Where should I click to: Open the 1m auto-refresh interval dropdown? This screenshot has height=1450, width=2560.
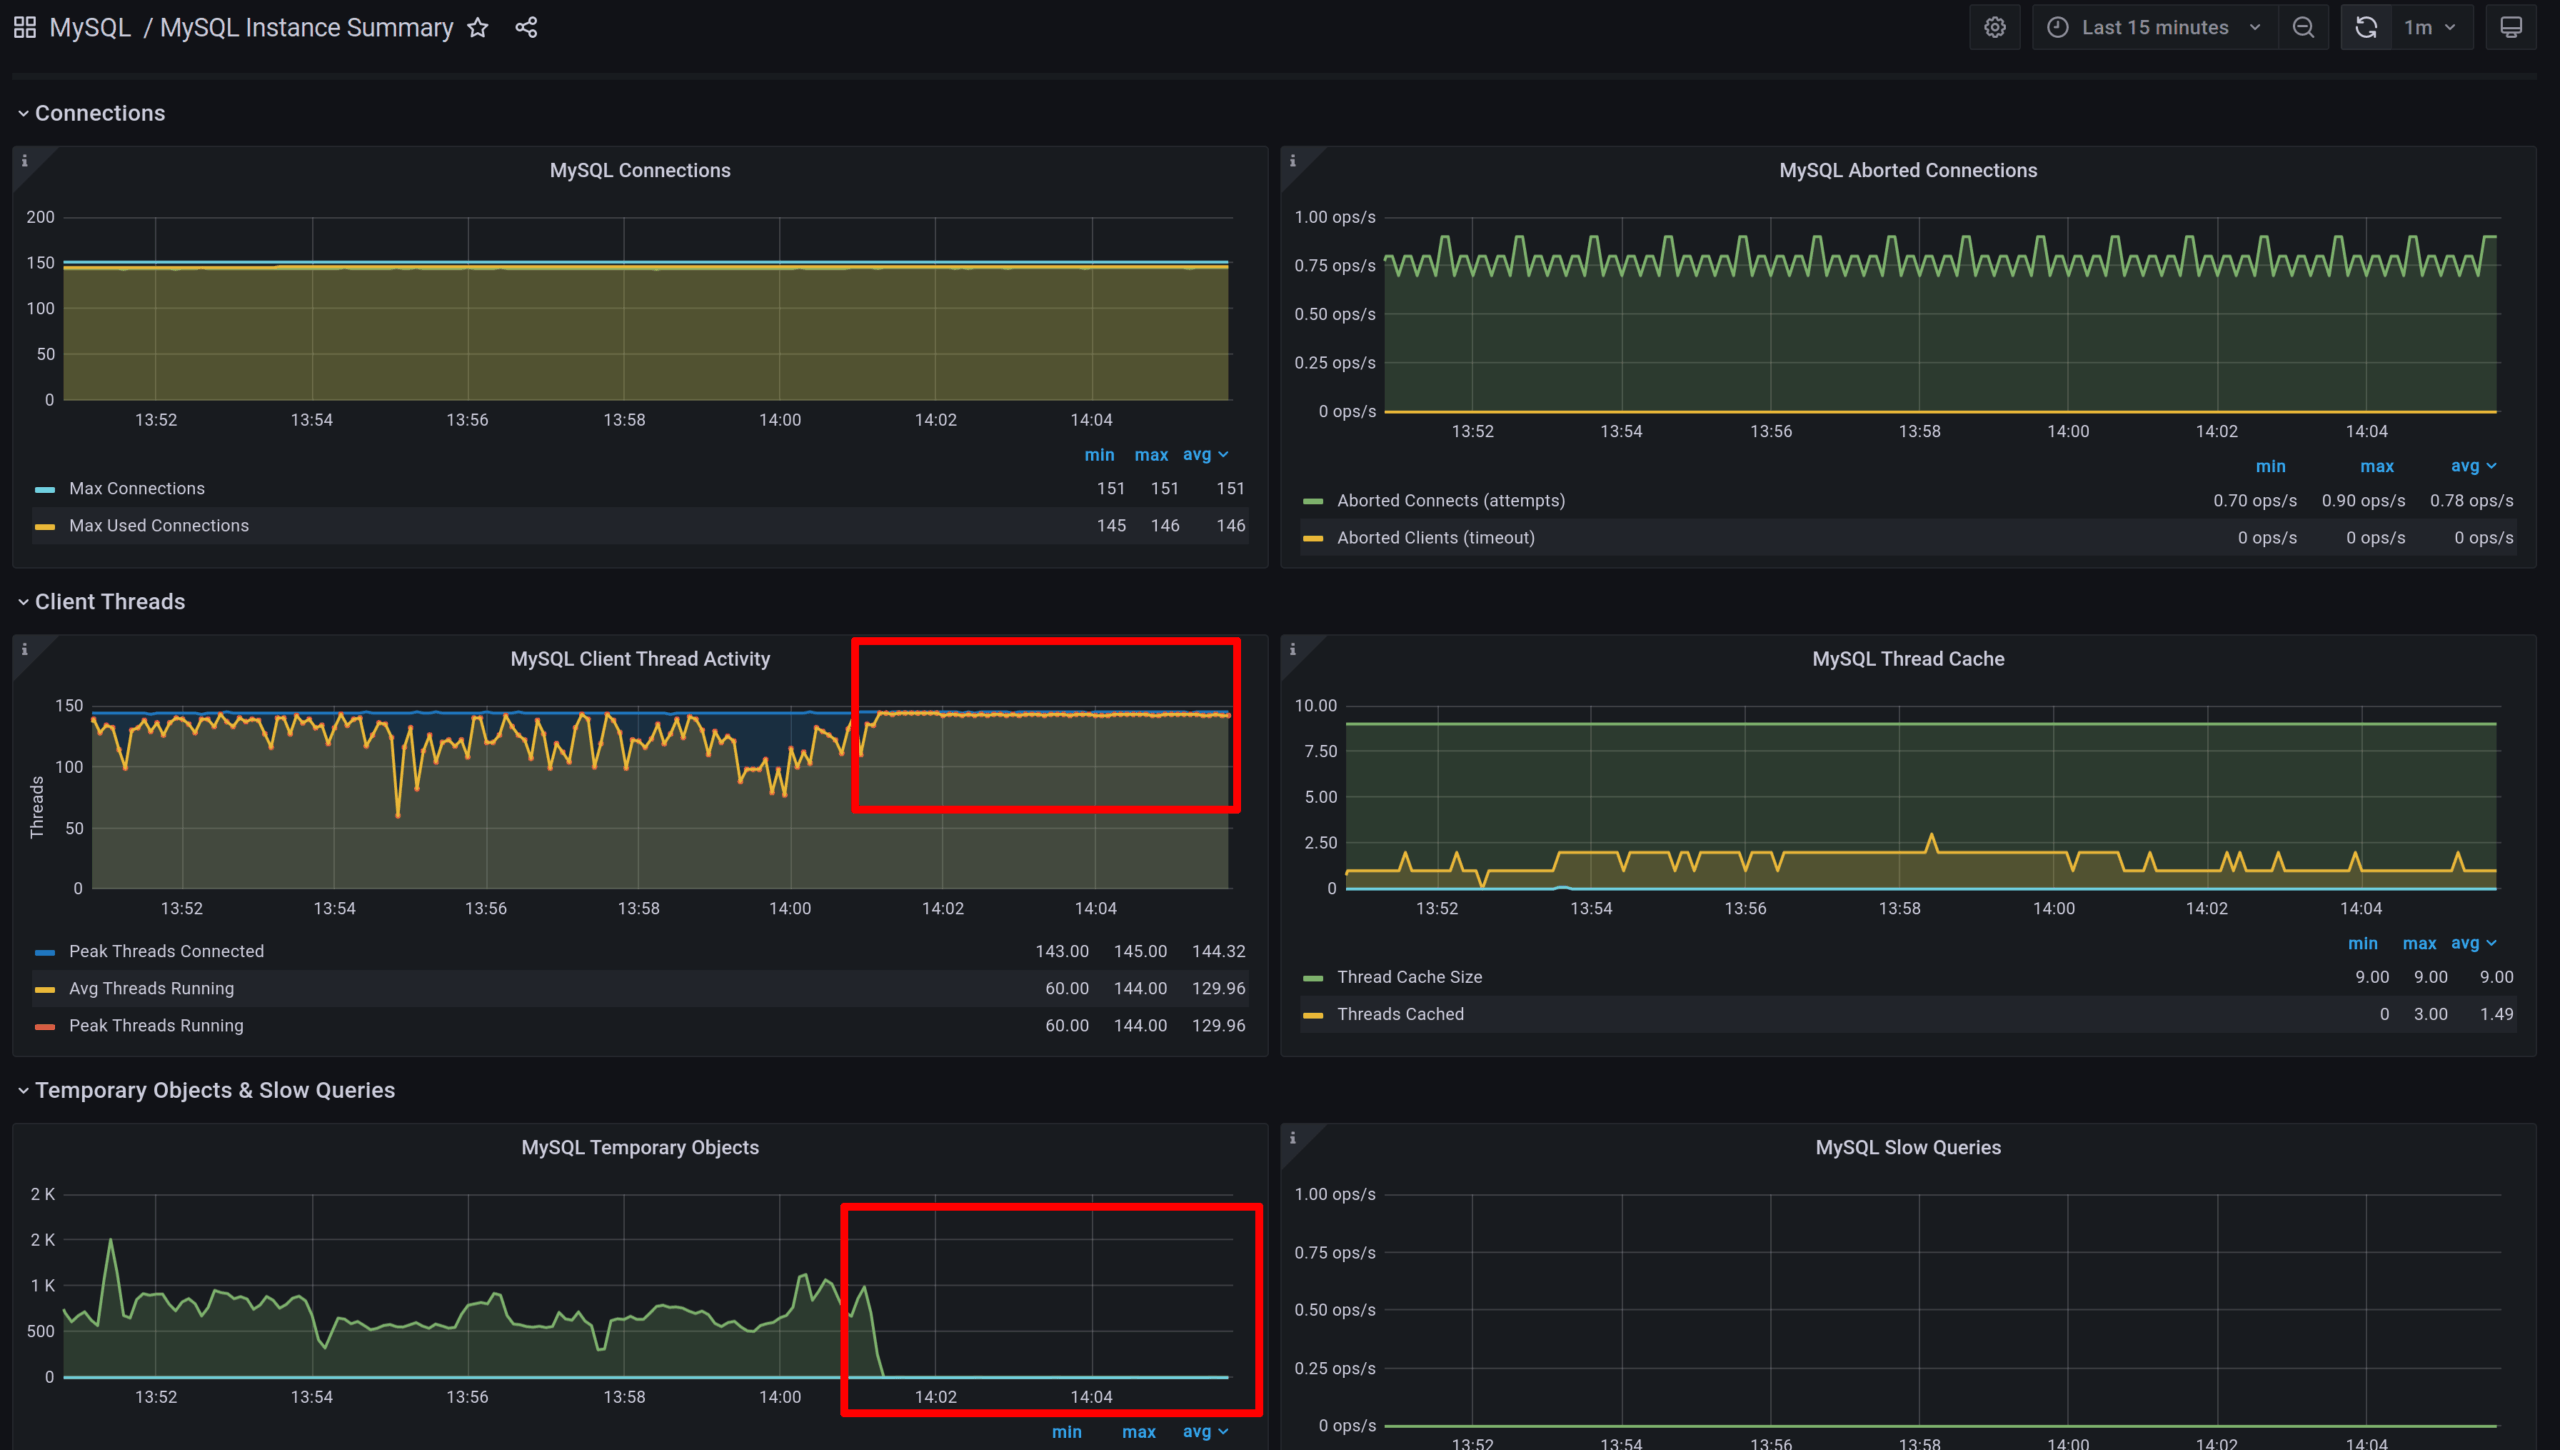(x=2428, y=27)
